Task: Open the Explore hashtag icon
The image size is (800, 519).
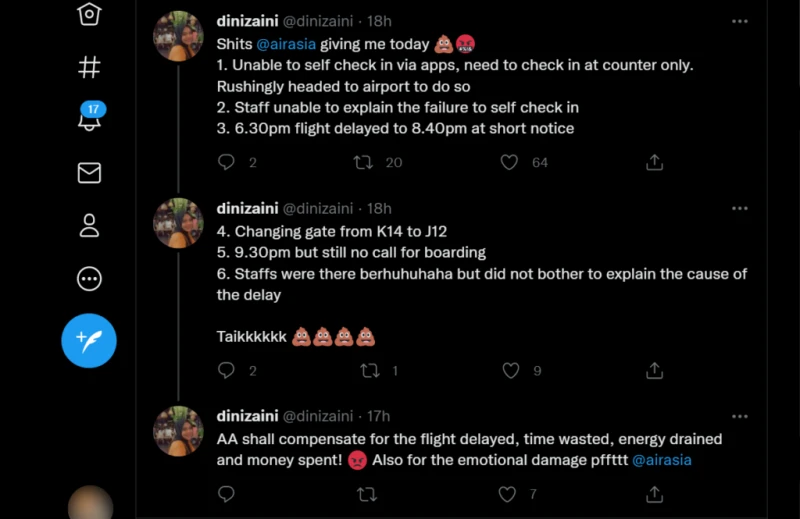Action: pos(89,67)
